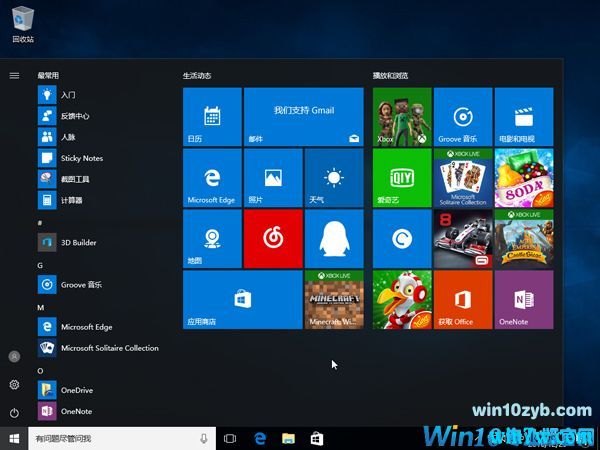This screenshot has width=600, height=450.
Task: Click the microphone icon in search box
Action: 204,439
